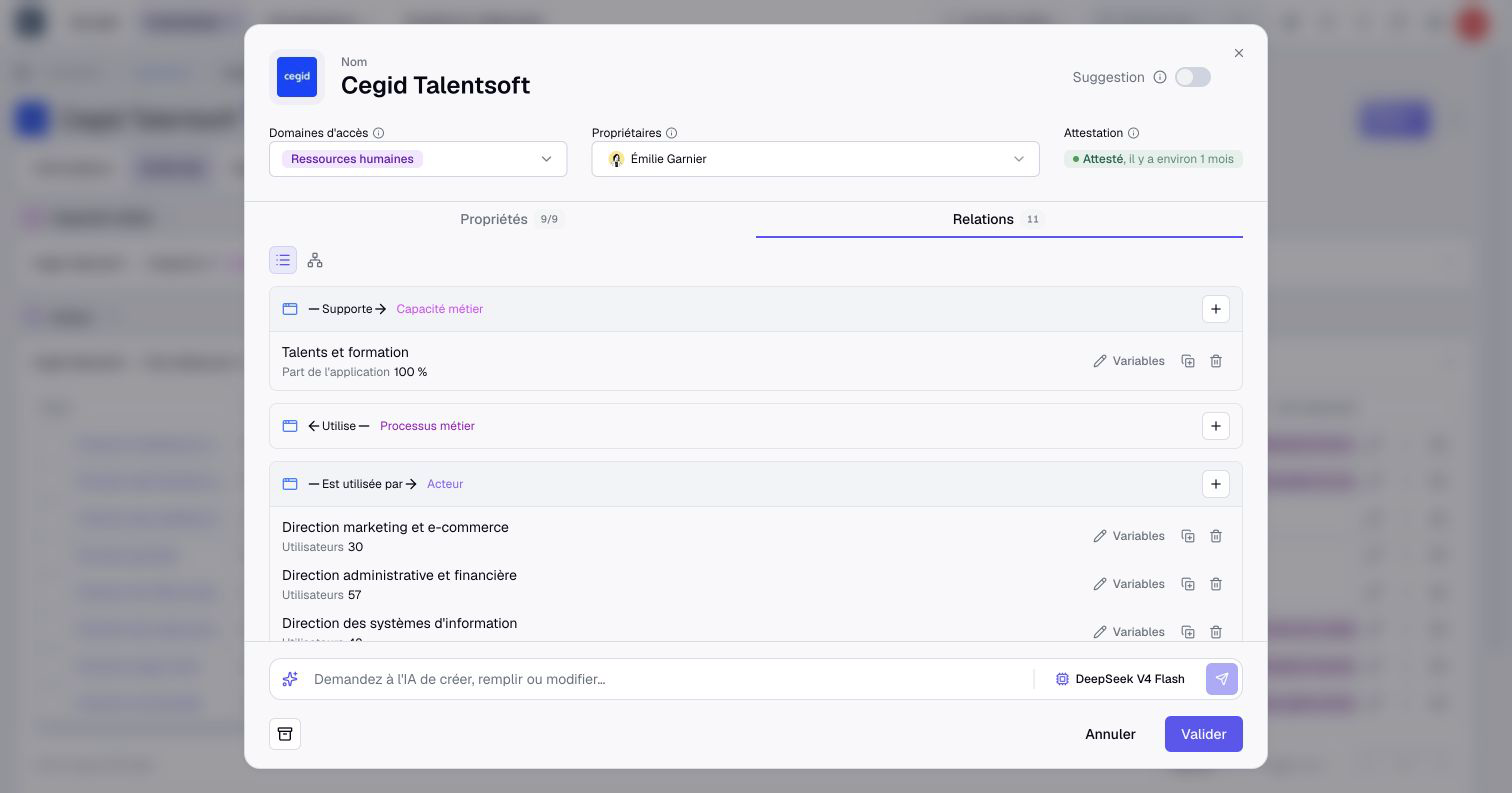Image resolution: width=1512 pixels, height=793 pixels.
Task: Click the AI prompt input field
Action: click(668, 679)
